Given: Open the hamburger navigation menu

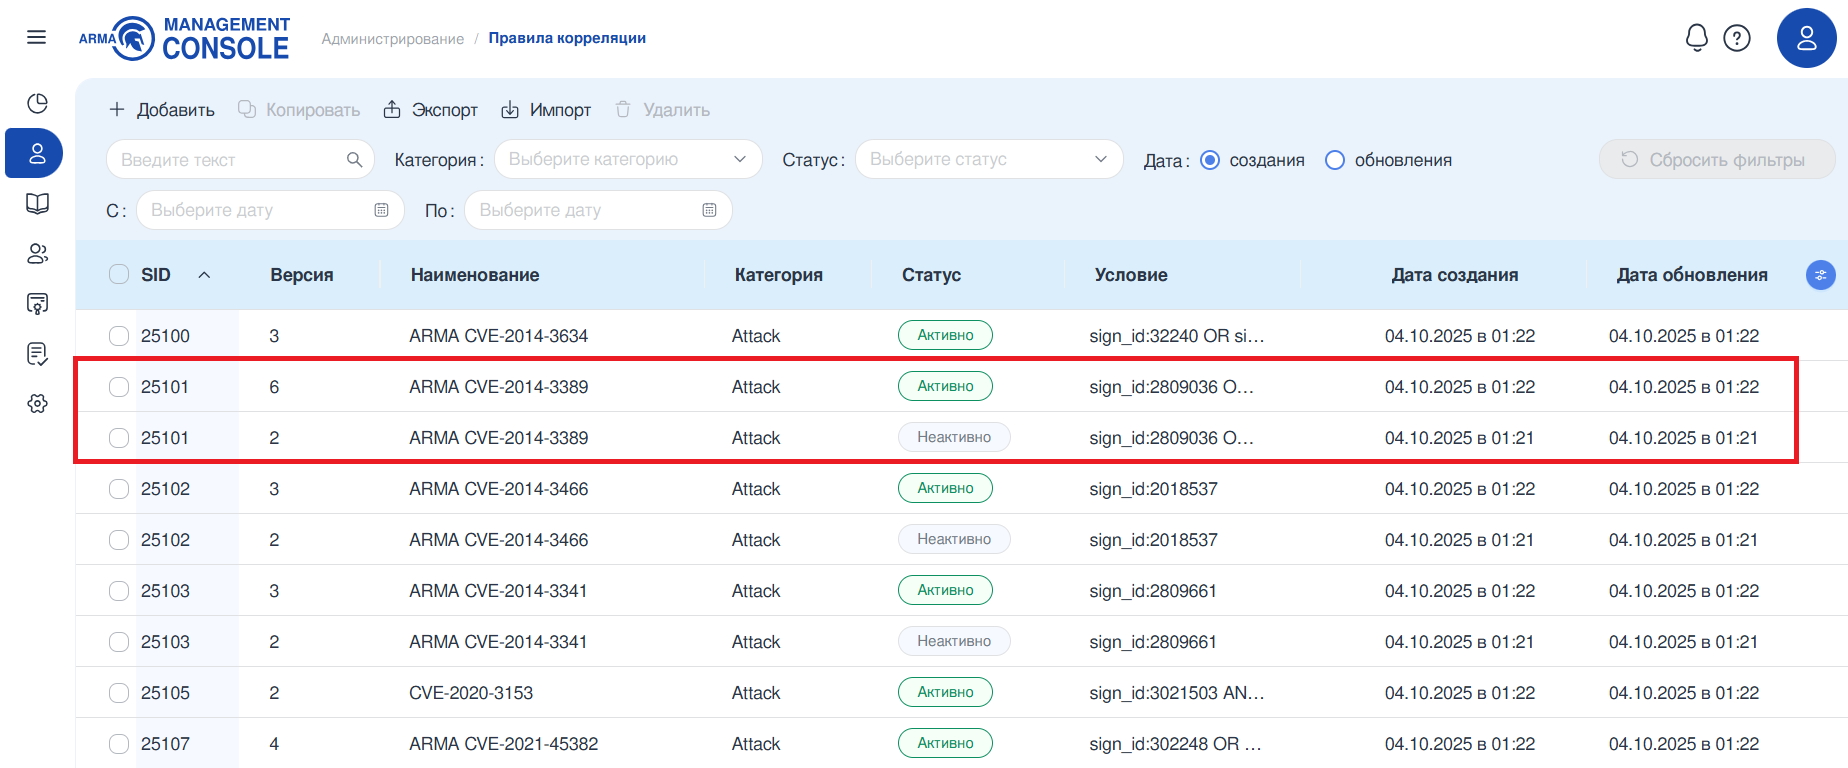Looking at the screenshot, I should click(x=37, y=38).
